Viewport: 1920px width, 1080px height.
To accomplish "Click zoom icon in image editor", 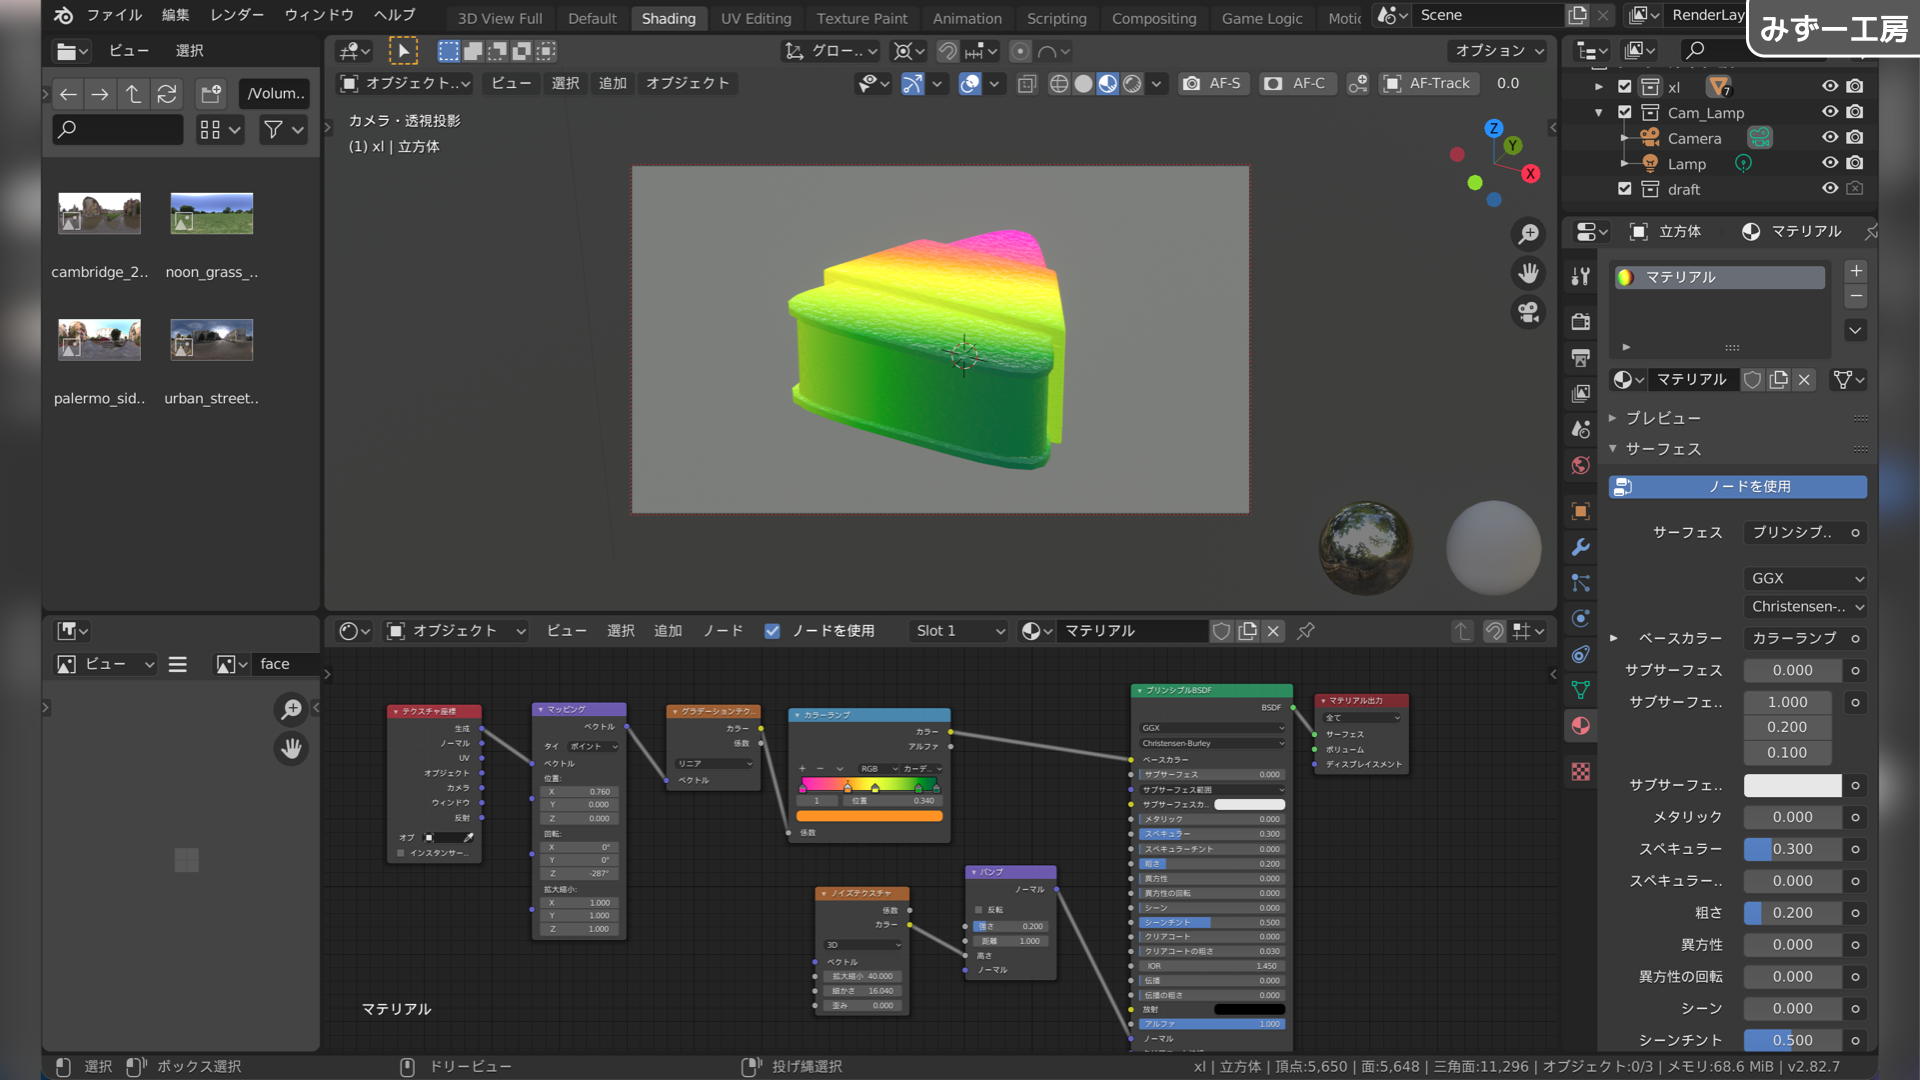I will point(291,709).
